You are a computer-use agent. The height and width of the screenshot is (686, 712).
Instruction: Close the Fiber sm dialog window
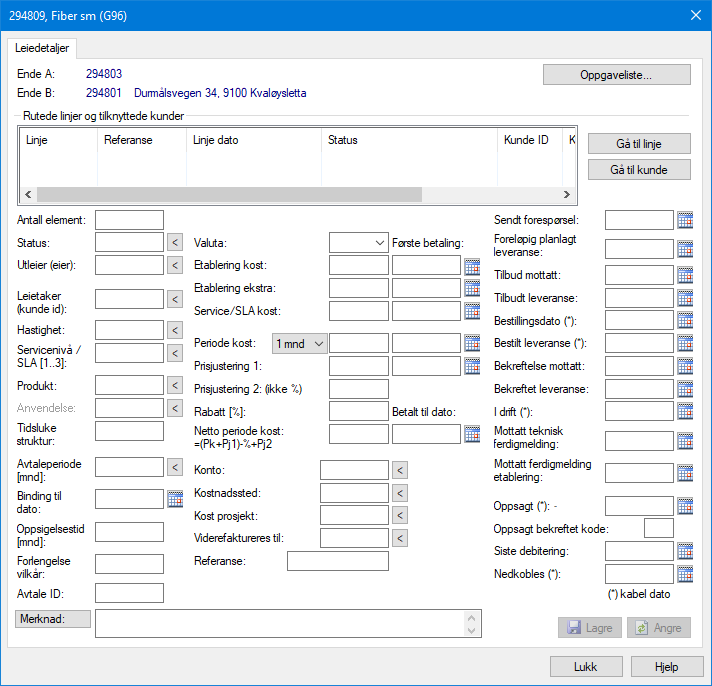pyautogui.click(x=696, y=15)
